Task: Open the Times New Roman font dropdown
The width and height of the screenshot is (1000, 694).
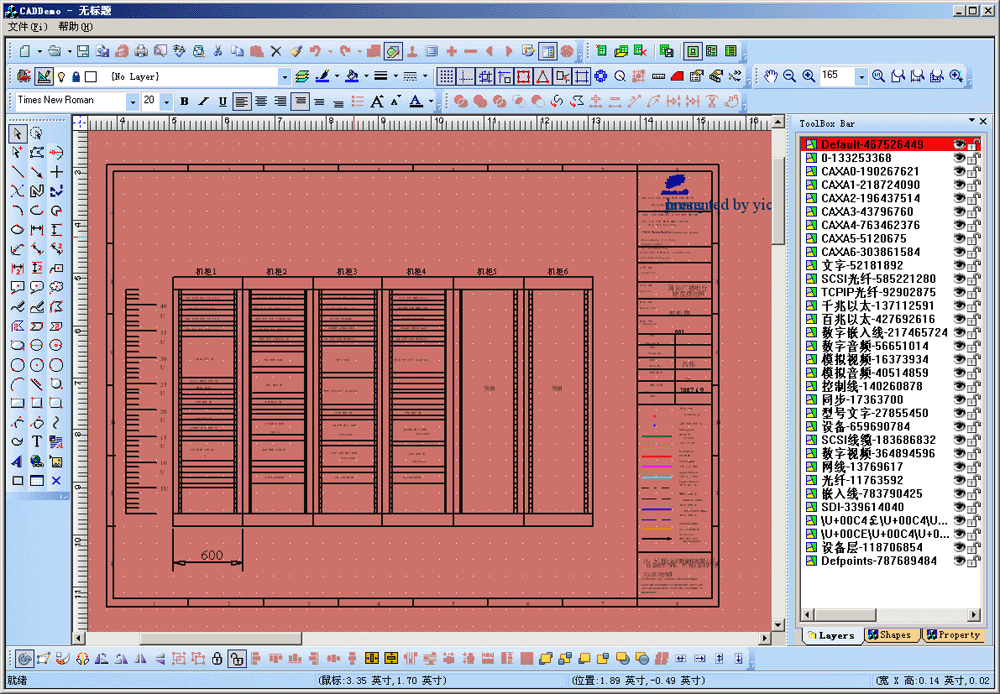Action: 132,101
